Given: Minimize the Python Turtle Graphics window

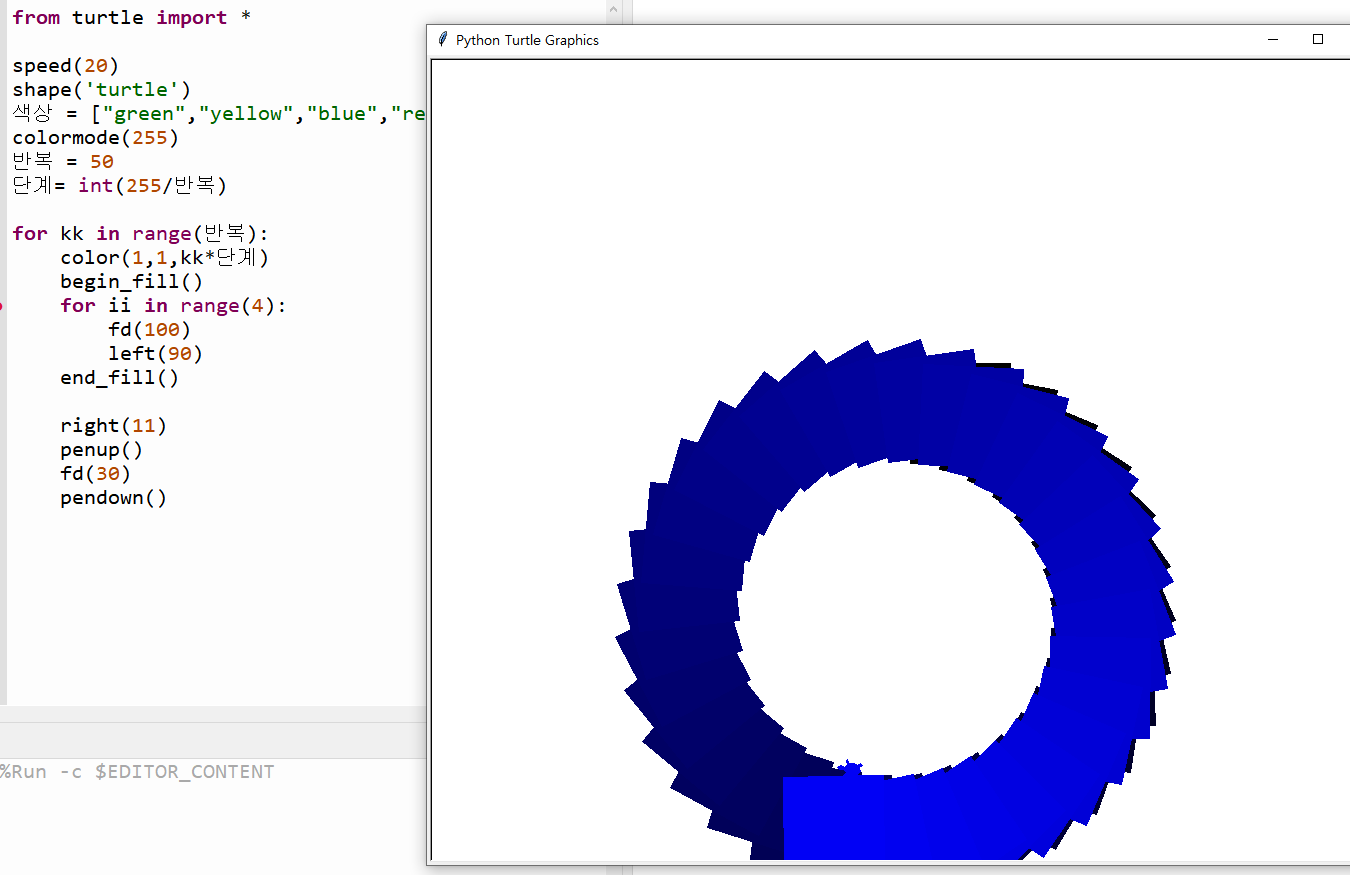Looking at the screenshot, I should (1273, 40).
